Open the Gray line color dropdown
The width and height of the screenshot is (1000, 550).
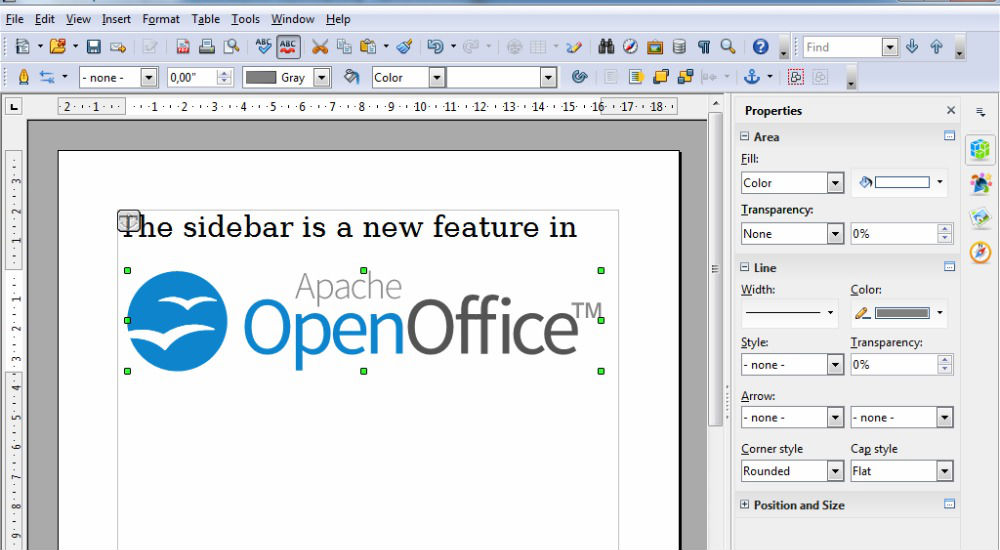(x=322, y=78)
